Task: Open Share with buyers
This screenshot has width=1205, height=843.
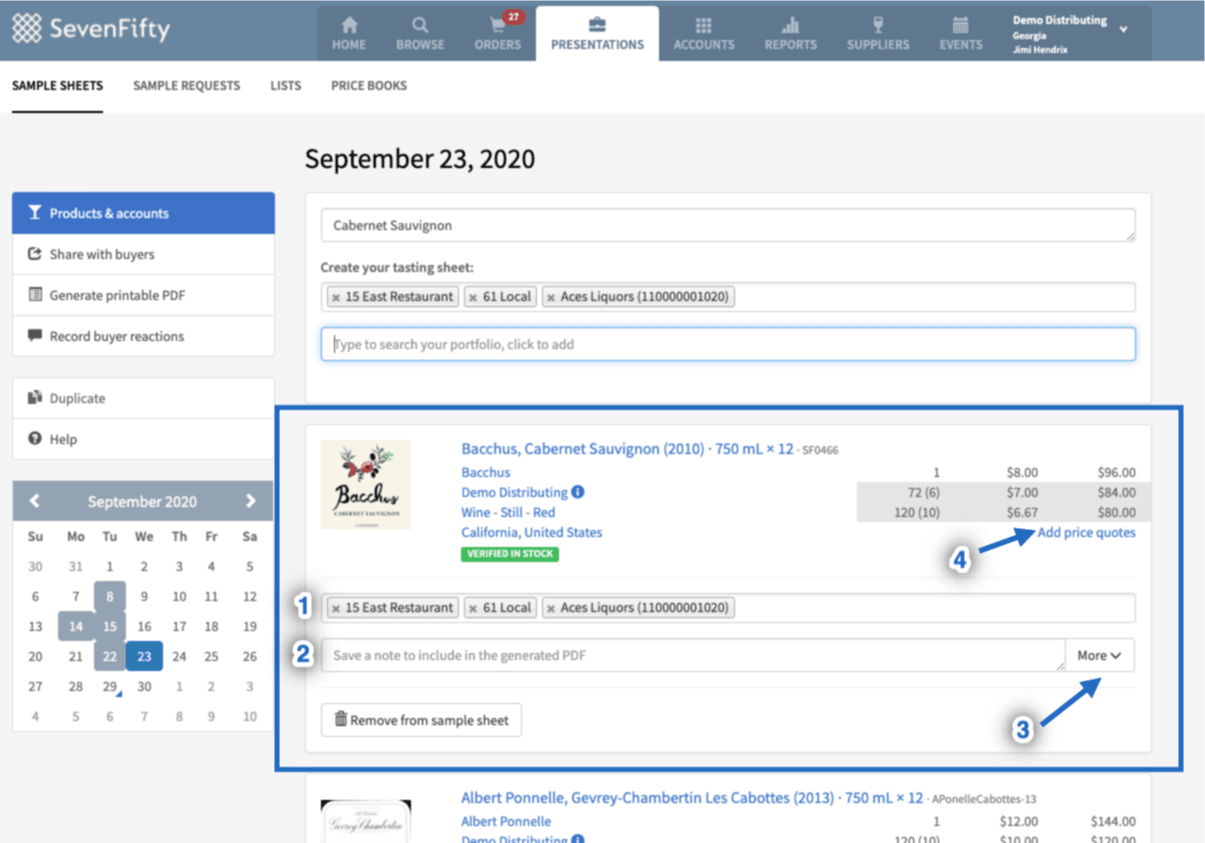Action: [143, 254]
